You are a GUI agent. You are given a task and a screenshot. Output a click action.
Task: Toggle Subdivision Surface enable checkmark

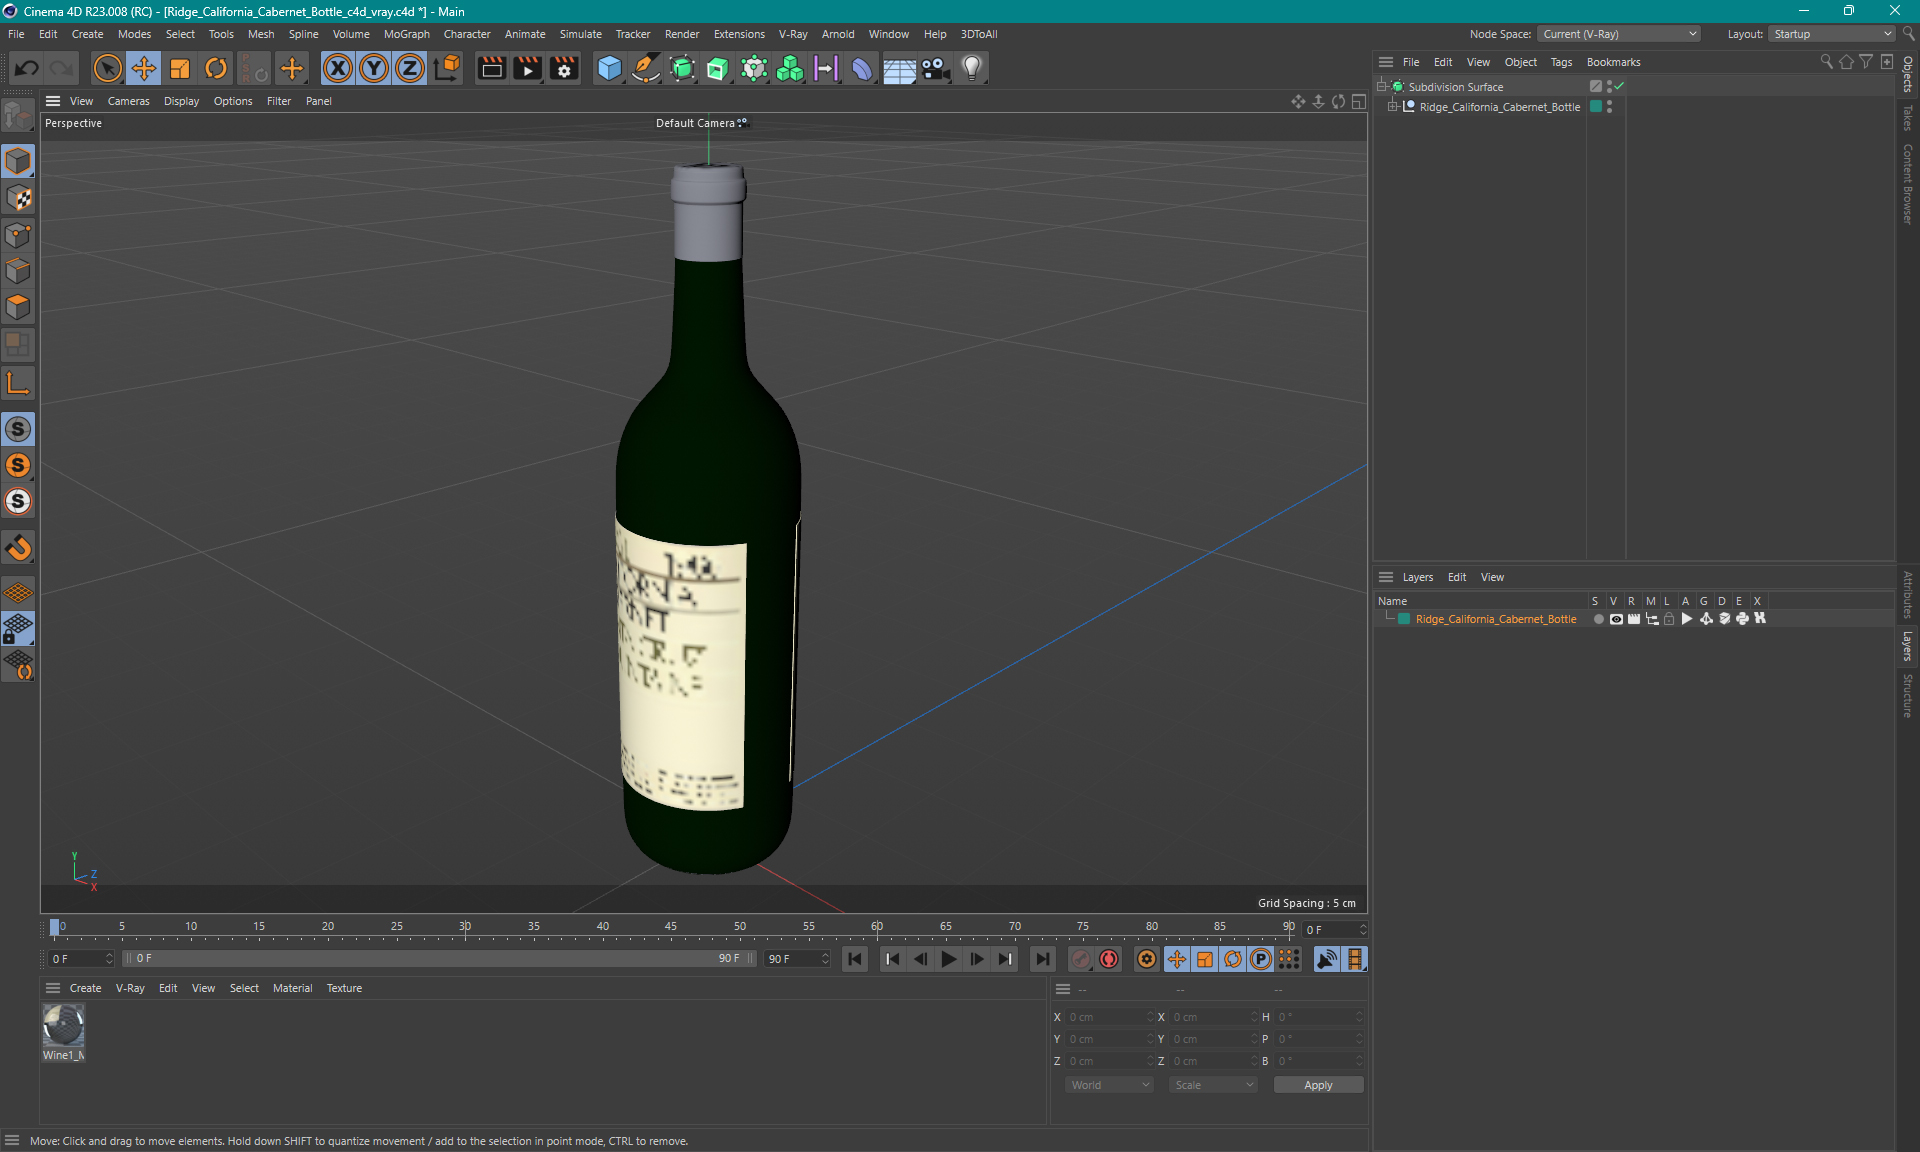coord(1619,87)
